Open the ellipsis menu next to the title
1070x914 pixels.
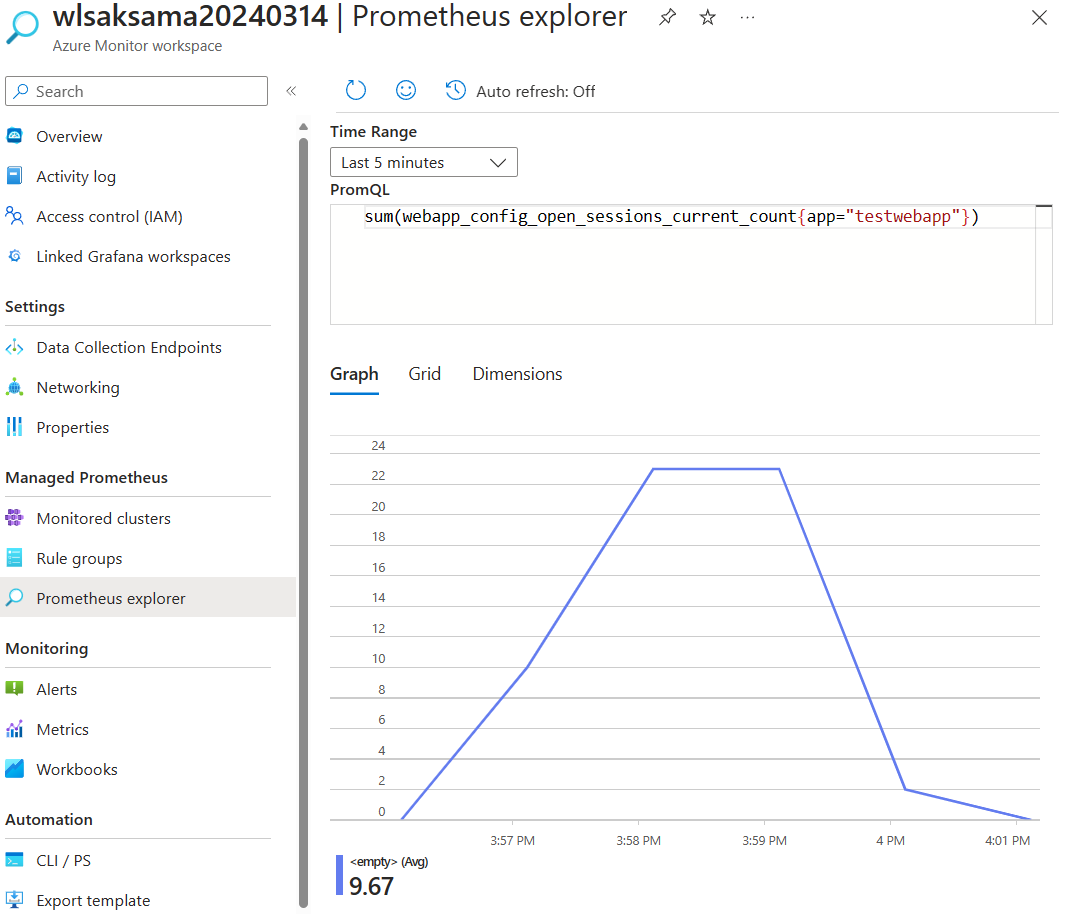(x=746, y=17)
